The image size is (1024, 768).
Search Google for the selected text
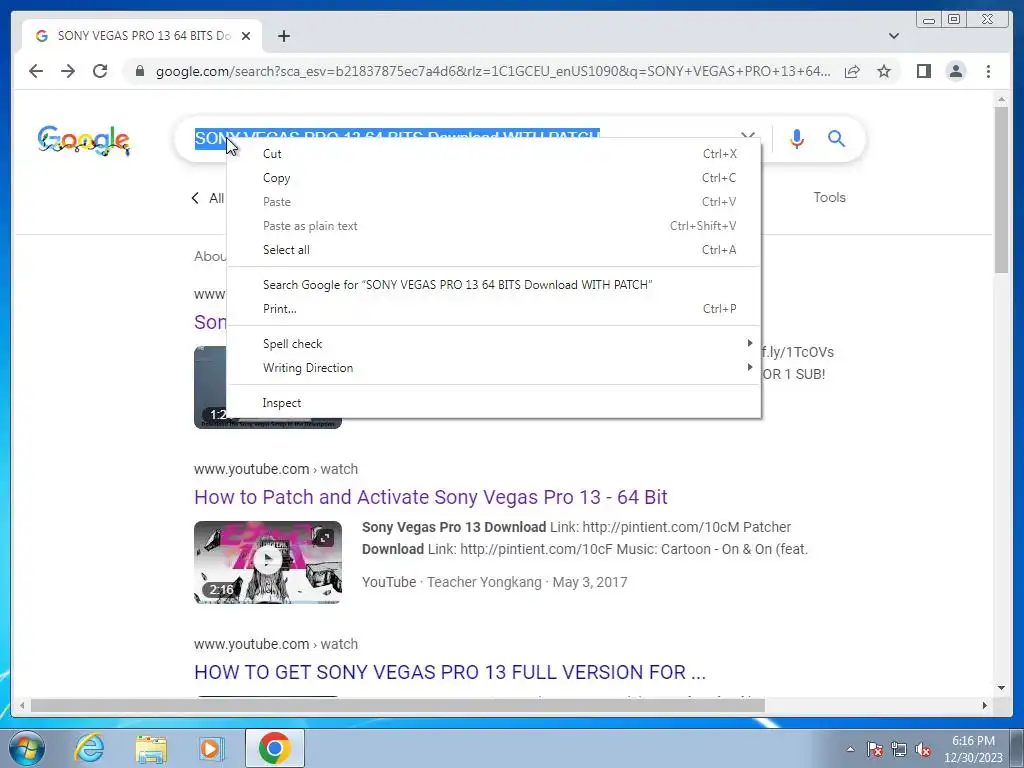coord(494,285)
